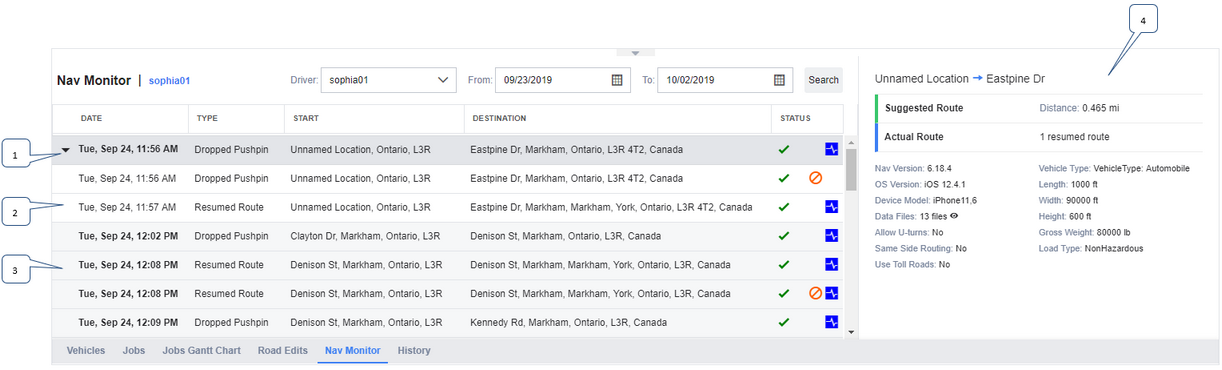
Task: Open the To date calendar picker
Action: point(779,80)
